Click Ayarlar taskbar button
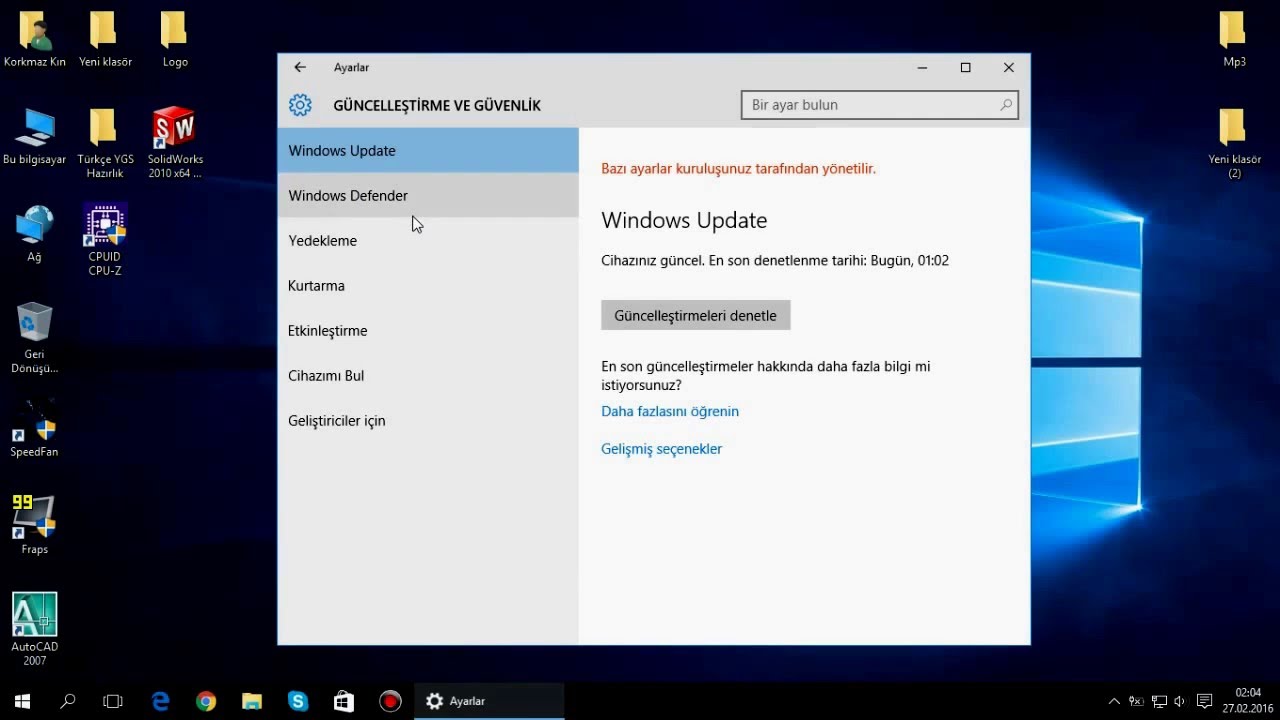The width and height of the screenshot is (1280, 720). pyautogui.click(x=489, y=702)
